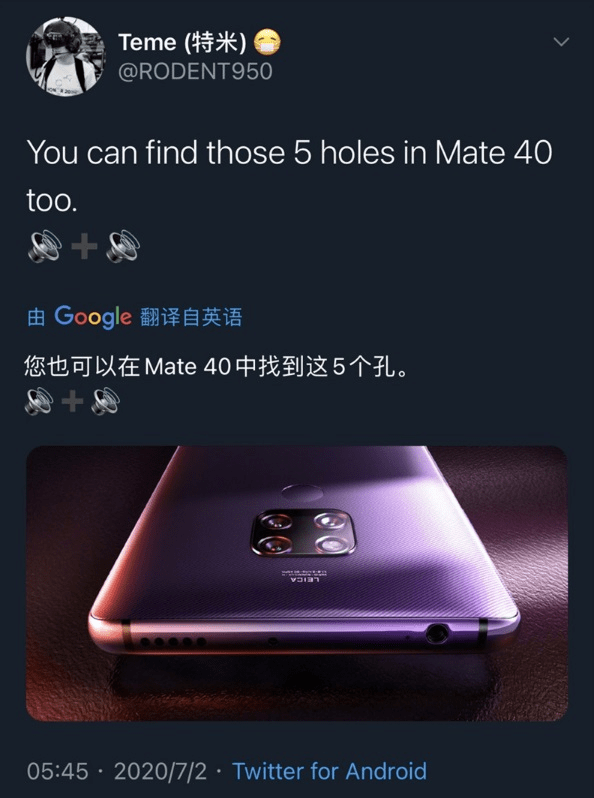This screenshot has height=798, width=594.
Task: Click the Google logo in translation attribution
Action: (x=93, y=317)
